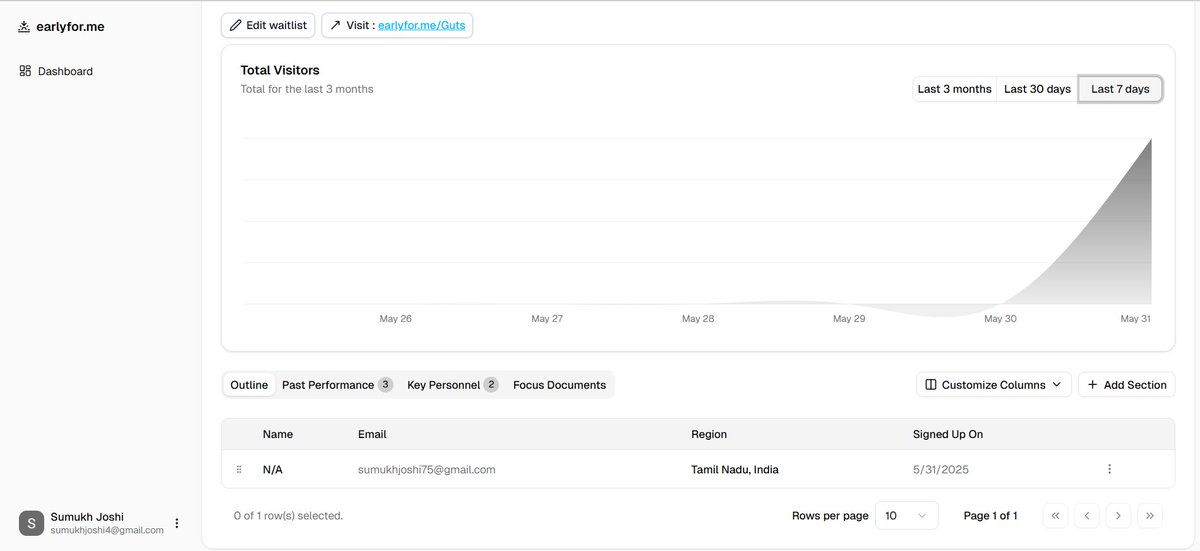Click the arrow icon beside Visit
The height and width of the screenshot is (551, 1200).
point(335,25)
